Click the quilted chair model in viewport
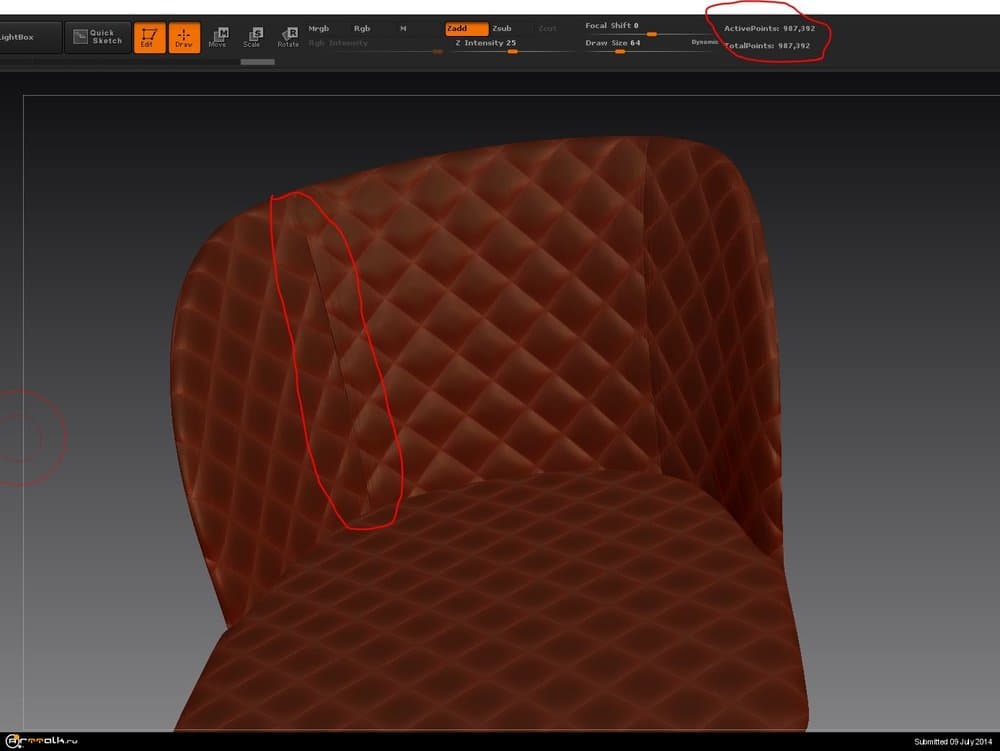 point(500,400)
